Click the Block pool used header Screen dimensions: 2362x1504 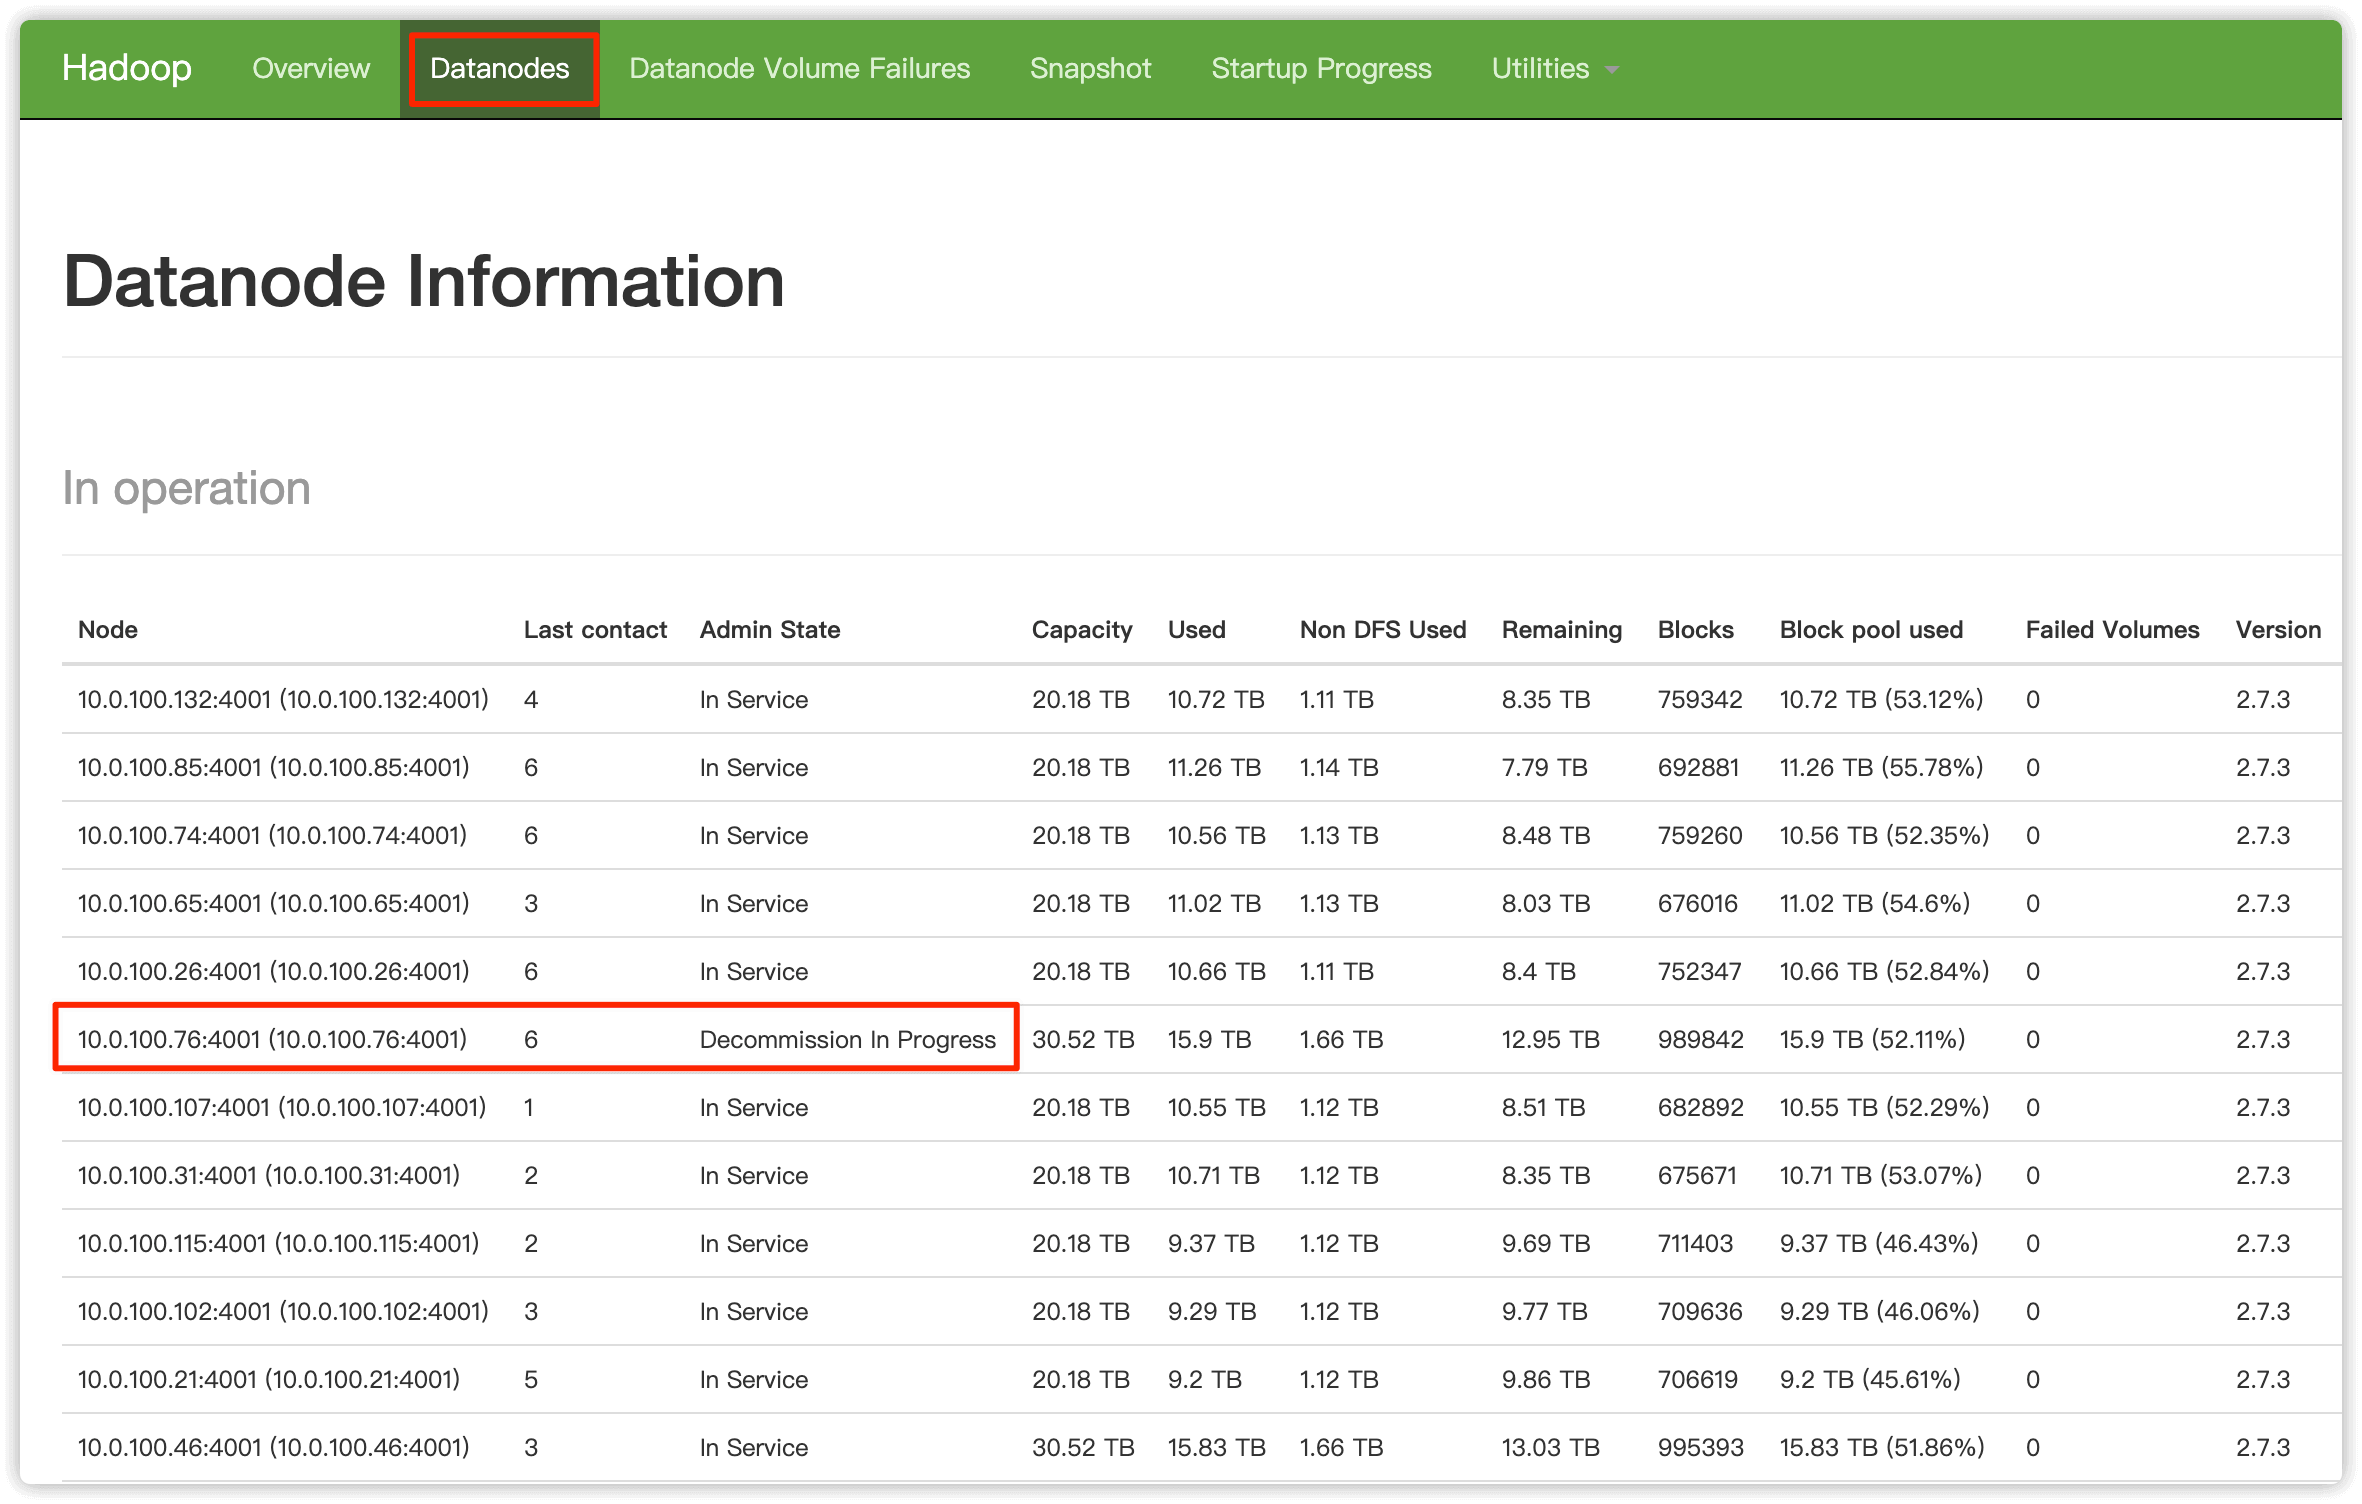[1871, 630]
